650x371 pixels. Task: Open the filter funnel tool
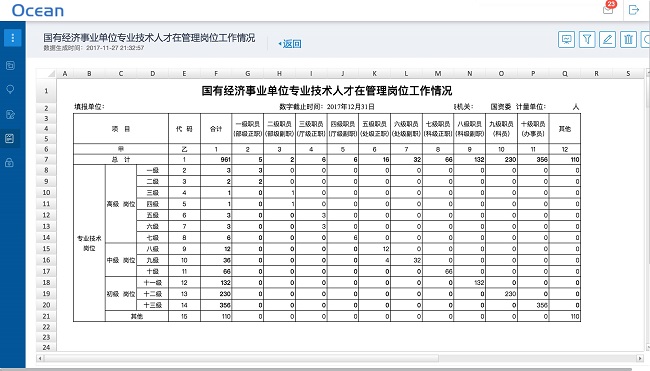[587, 39]
